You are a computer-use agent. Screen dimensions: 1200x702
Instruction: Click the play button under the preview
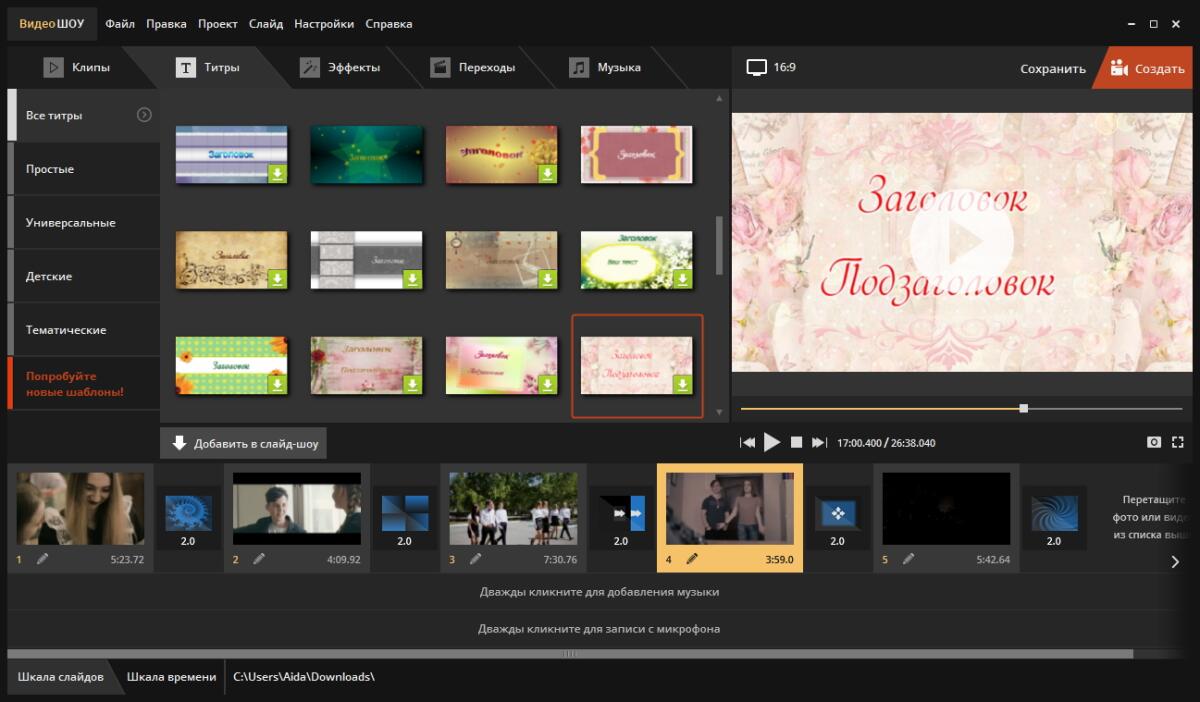point(772,442)
